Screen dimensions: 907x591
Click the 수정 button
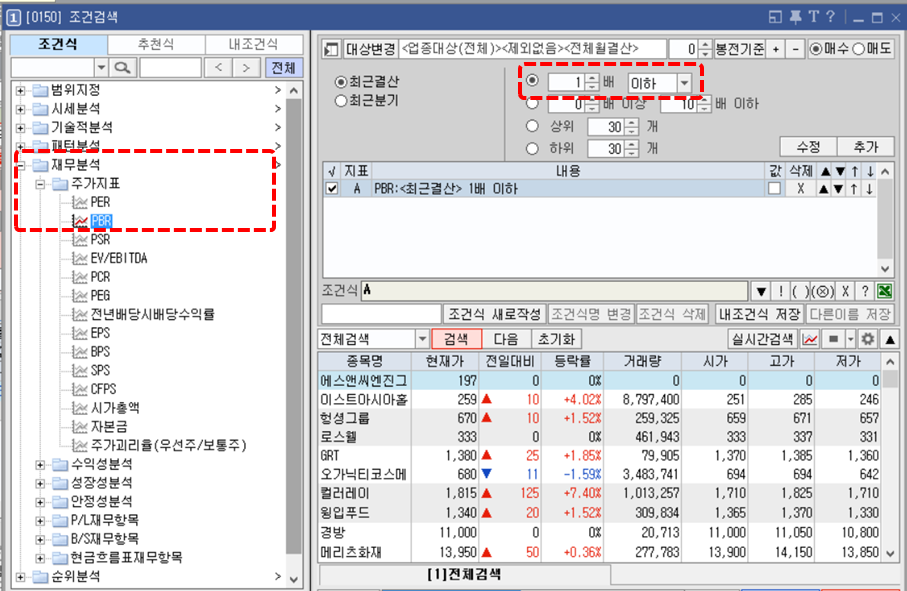click(808, 147)
